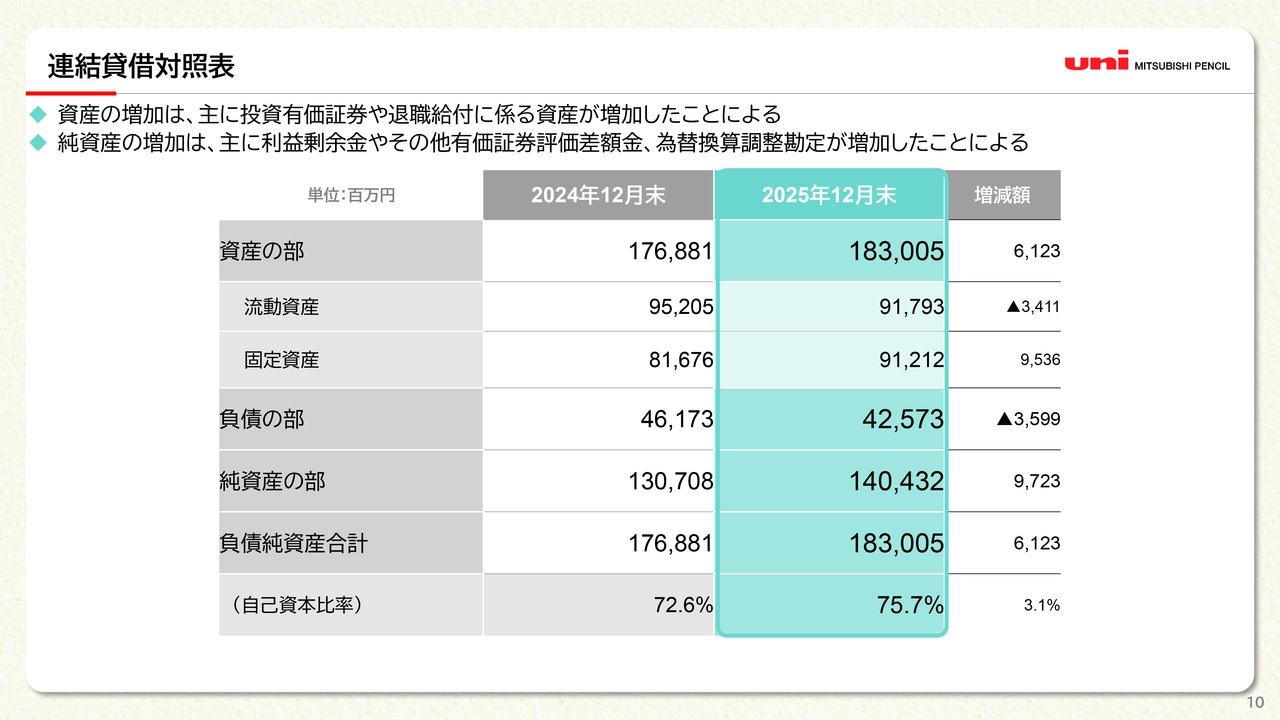This screenshot has width=1280, height=720.
Task: Click the second teal diamond bullet
Action: (39, 142)
